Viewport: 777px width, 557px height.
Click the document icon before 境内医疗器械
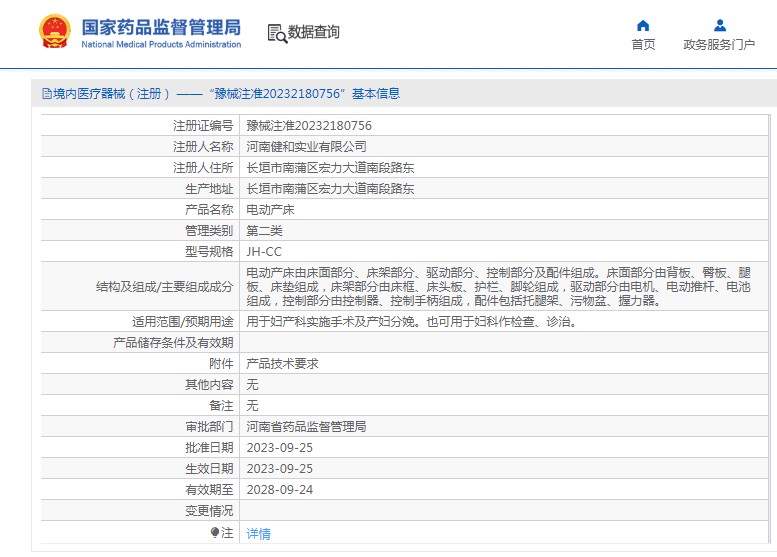pos(47,93)
